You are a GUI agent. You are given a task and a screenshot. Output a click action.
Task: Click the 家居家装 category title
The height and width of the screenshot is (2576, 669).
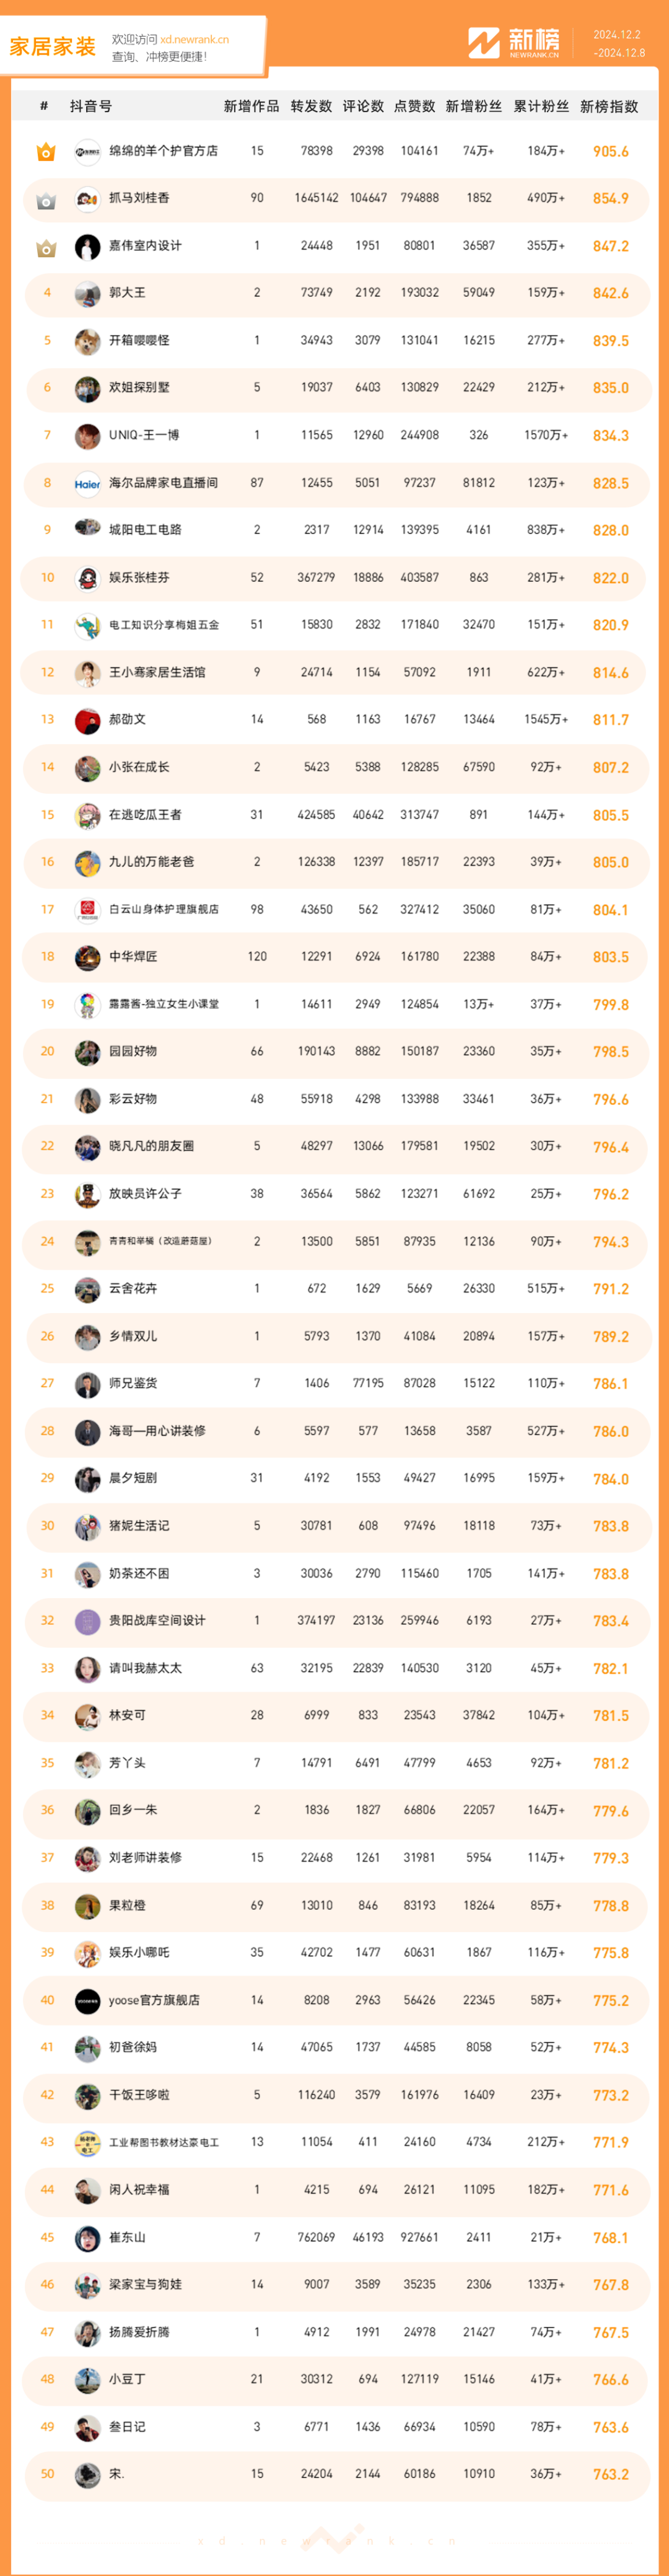point(53,46)
